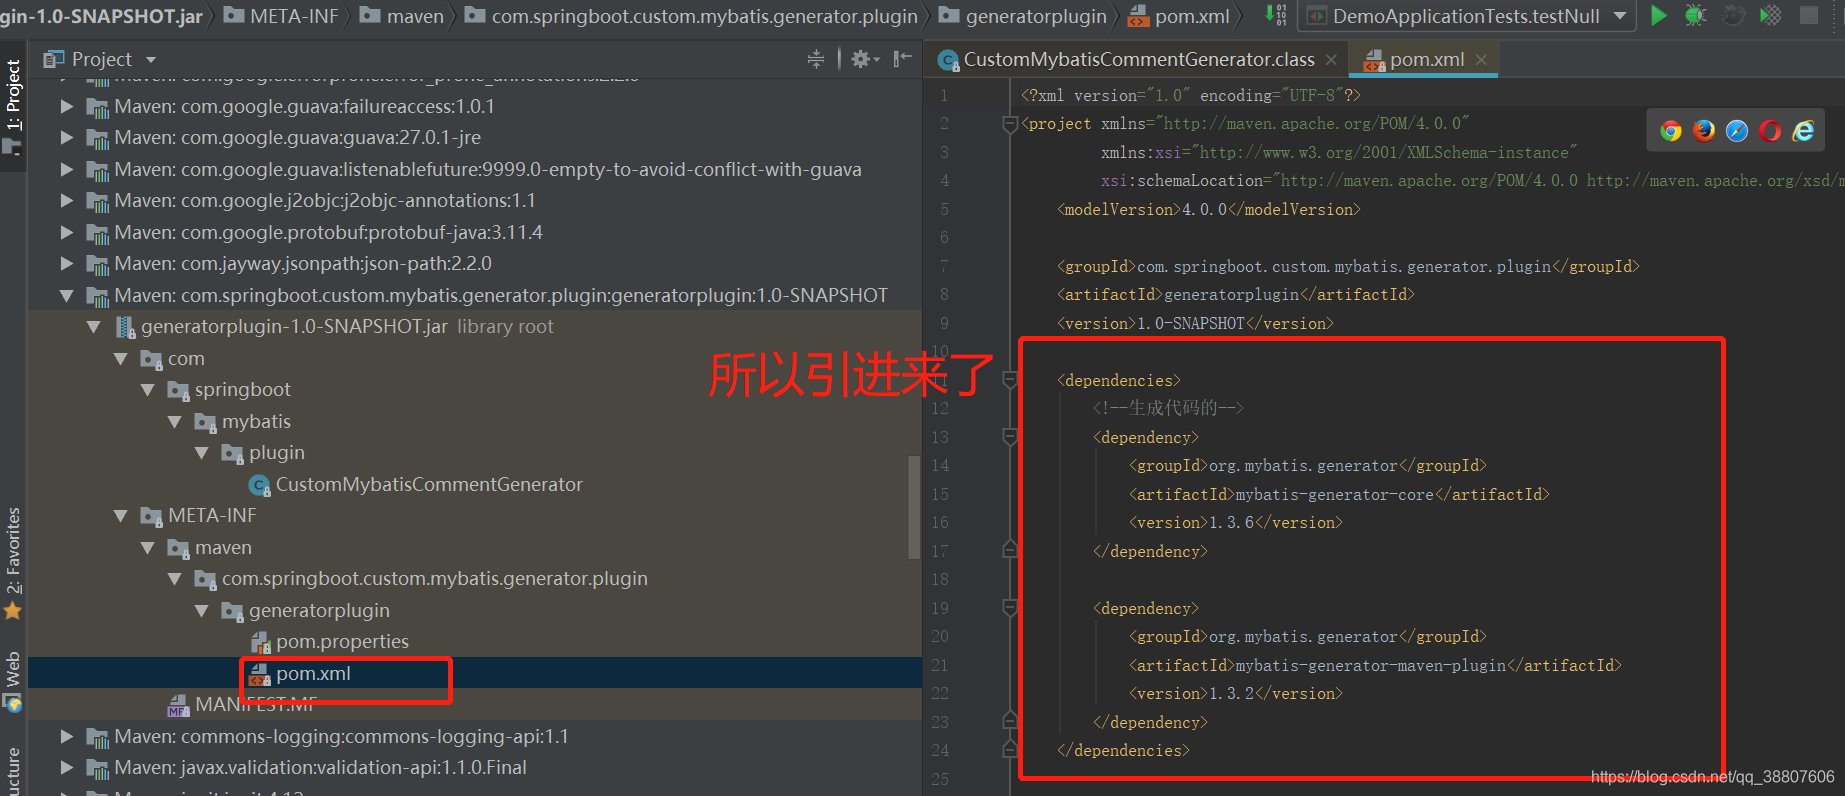Viewport: 1845px width, 796px height.
Task: Hide Project panel with arrow icon
Action: pyautogui.click(x=903, y=59)
